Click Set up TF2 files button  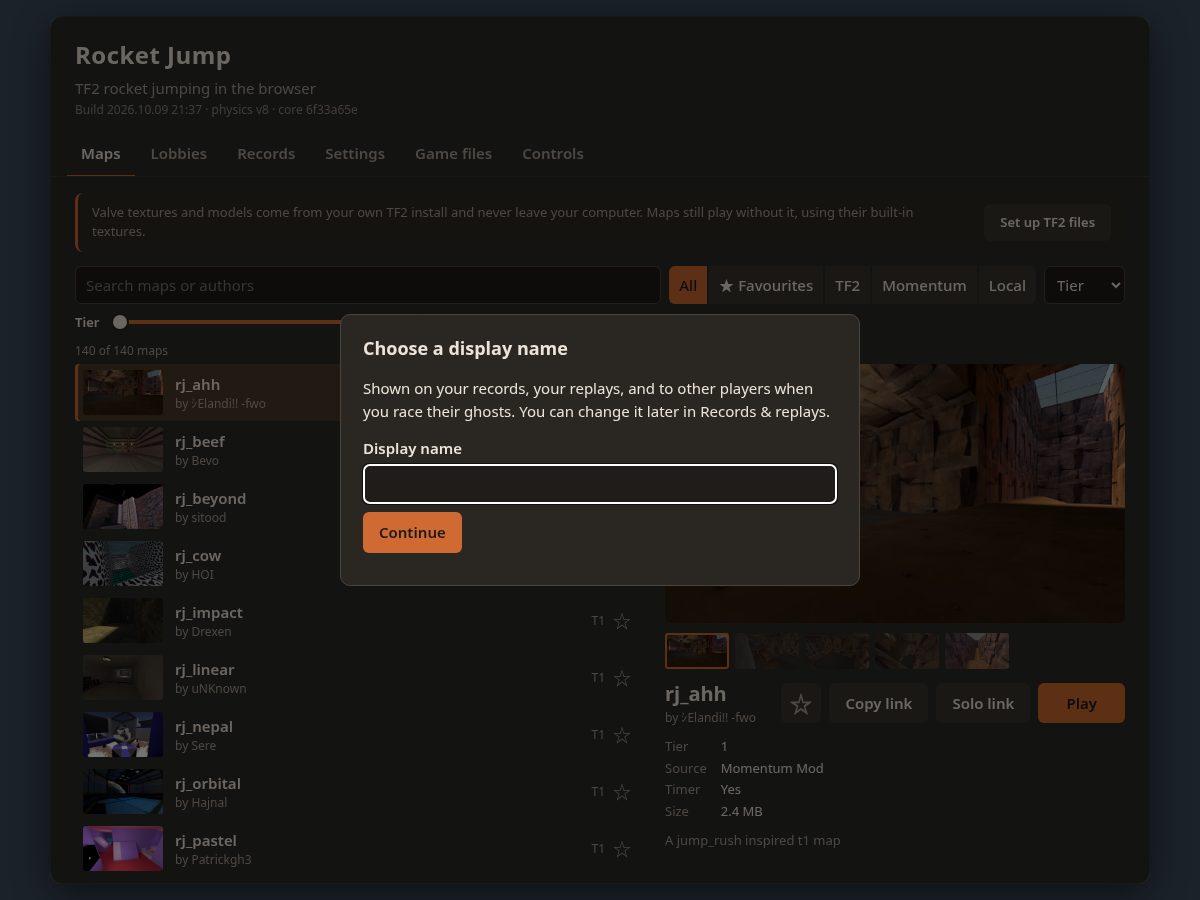click(x=1047, y=222)
